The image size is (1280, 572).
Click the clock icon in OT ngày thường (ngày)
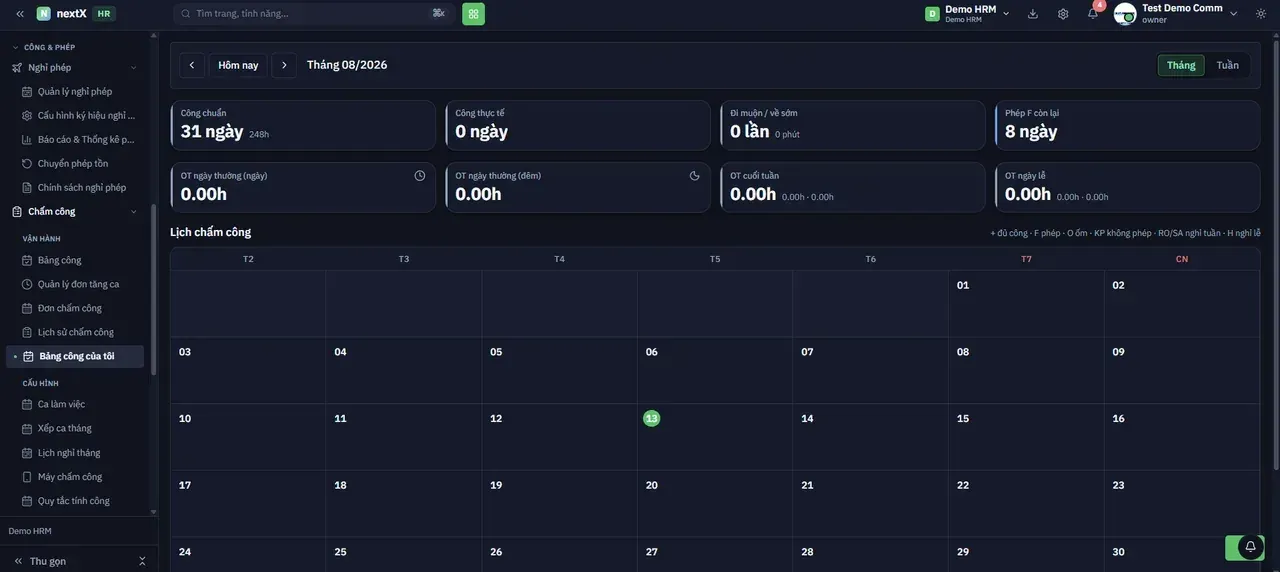tap(420, 176)
